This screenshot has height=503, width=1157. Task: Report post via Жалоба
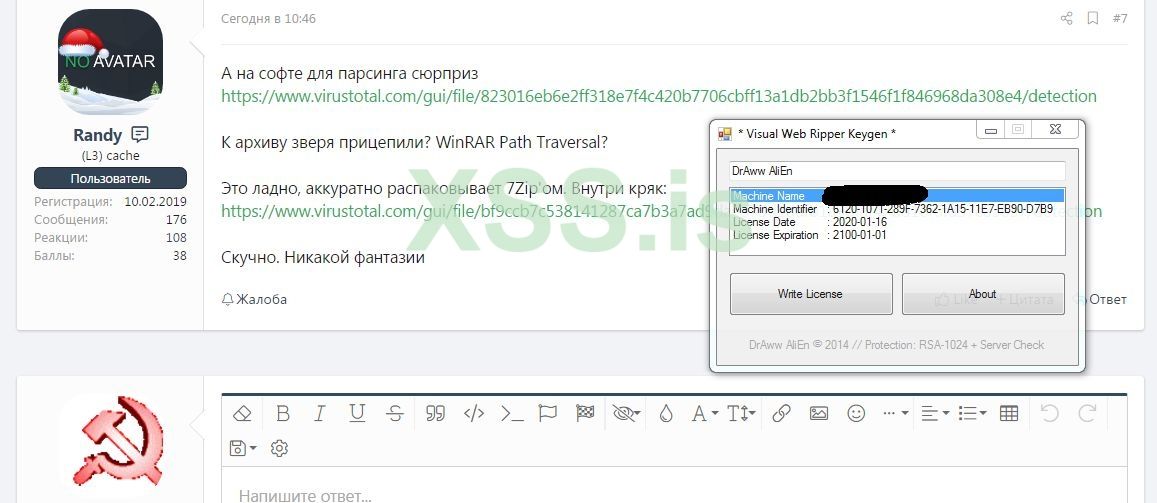point(254,299)
